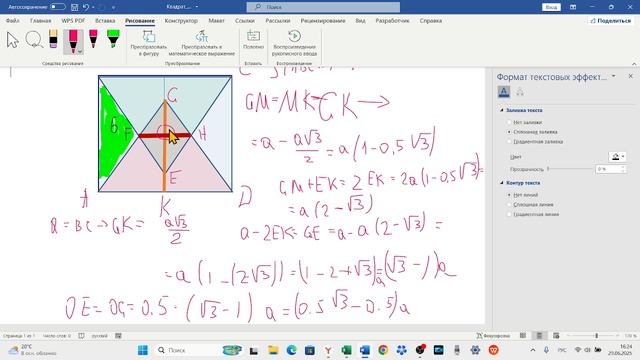640x360 pixels.
Task: Open File Explorer from taskbar
Action: click(x=273, y=350)
